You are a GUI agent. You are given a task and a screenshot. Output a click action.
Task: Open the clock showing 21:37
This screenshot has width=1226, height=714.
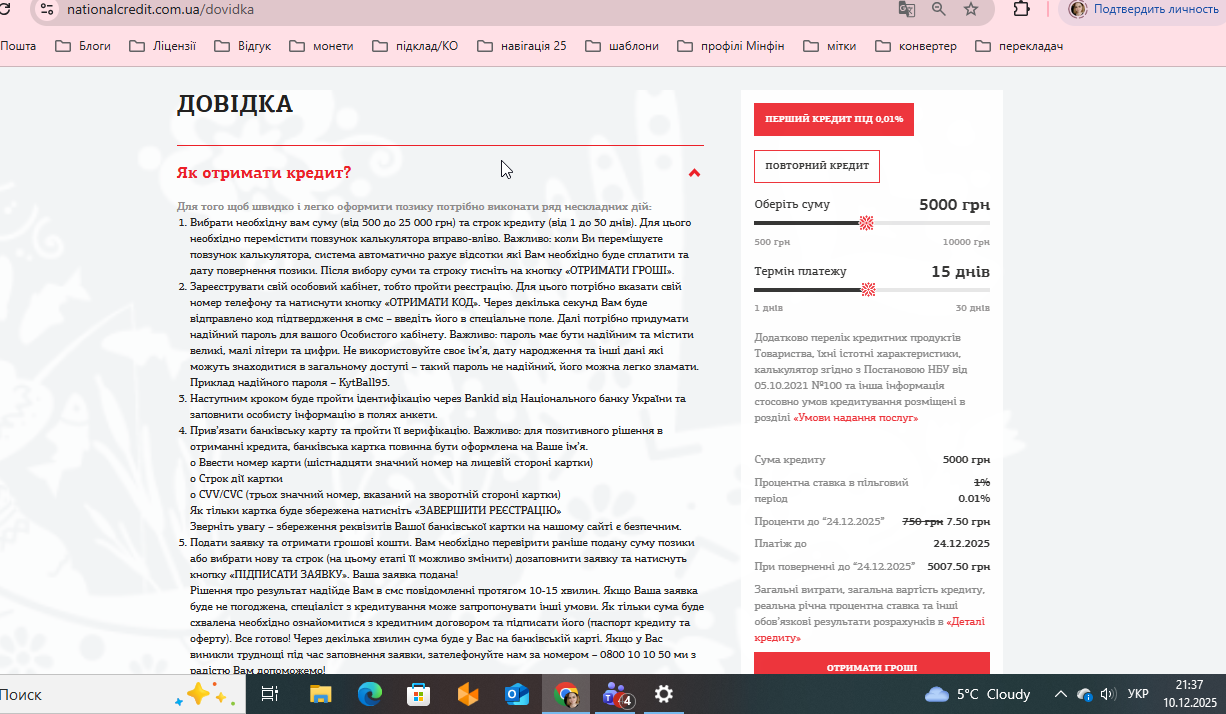click(1189, 685)
